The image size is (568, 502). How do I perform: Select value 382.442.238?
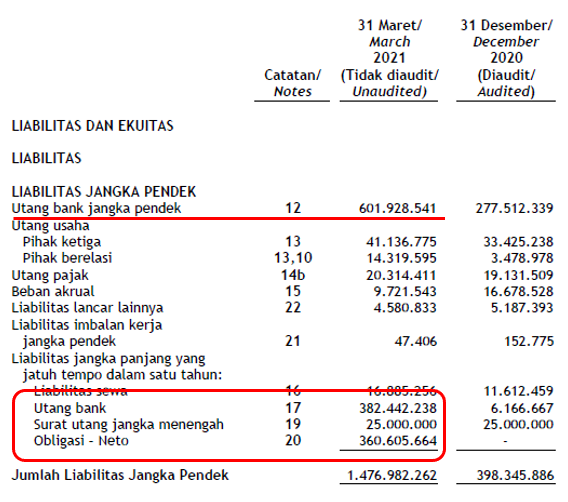[x=398, y=408]
